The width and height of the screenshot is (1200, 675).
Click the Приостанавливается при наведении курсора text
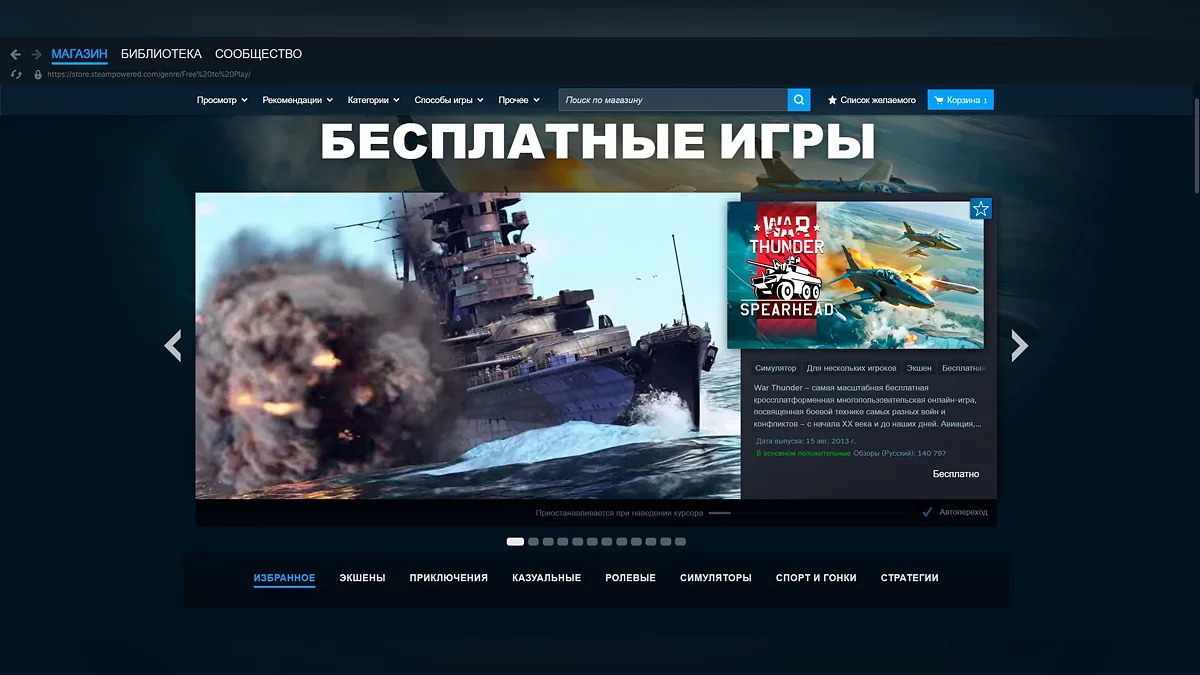click(619, 512)
